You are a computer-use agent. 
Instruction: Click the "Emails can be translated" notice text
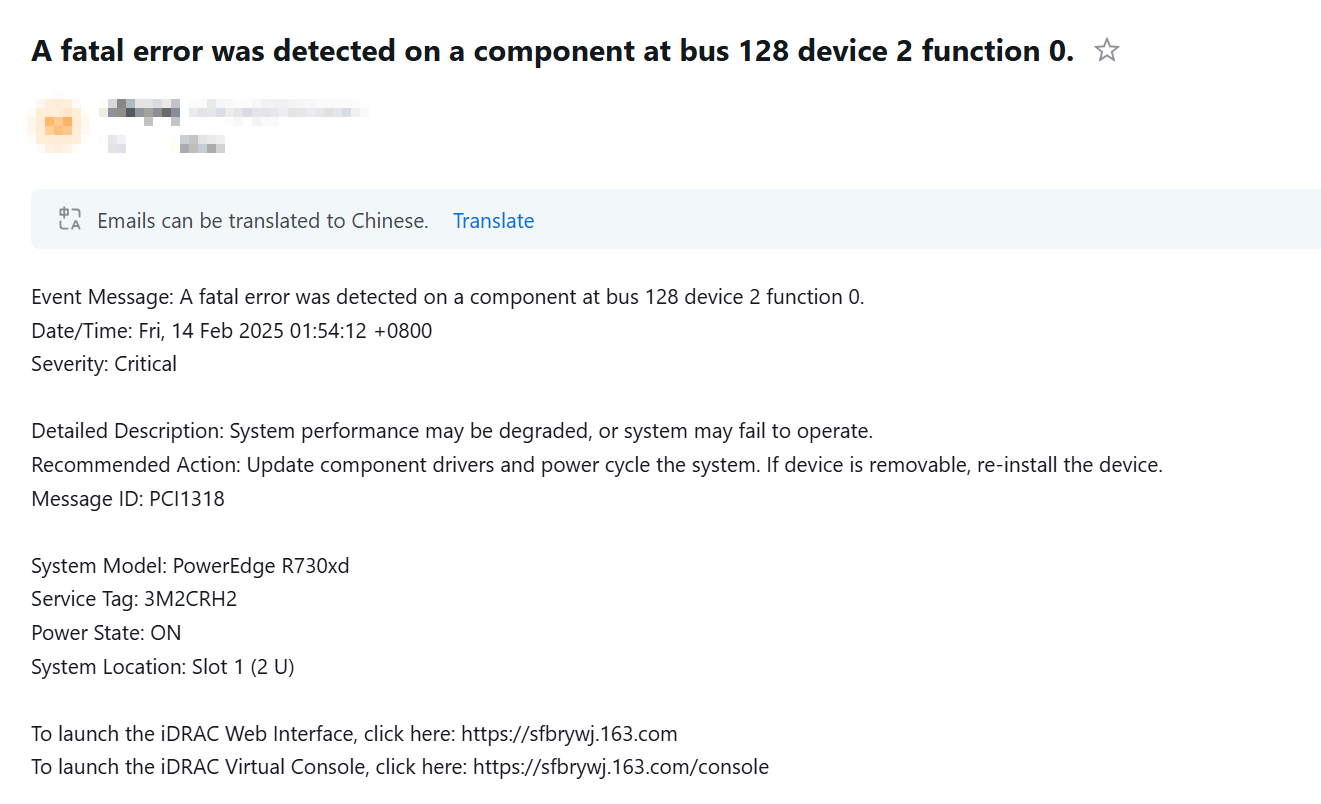(x=263, y=221)
